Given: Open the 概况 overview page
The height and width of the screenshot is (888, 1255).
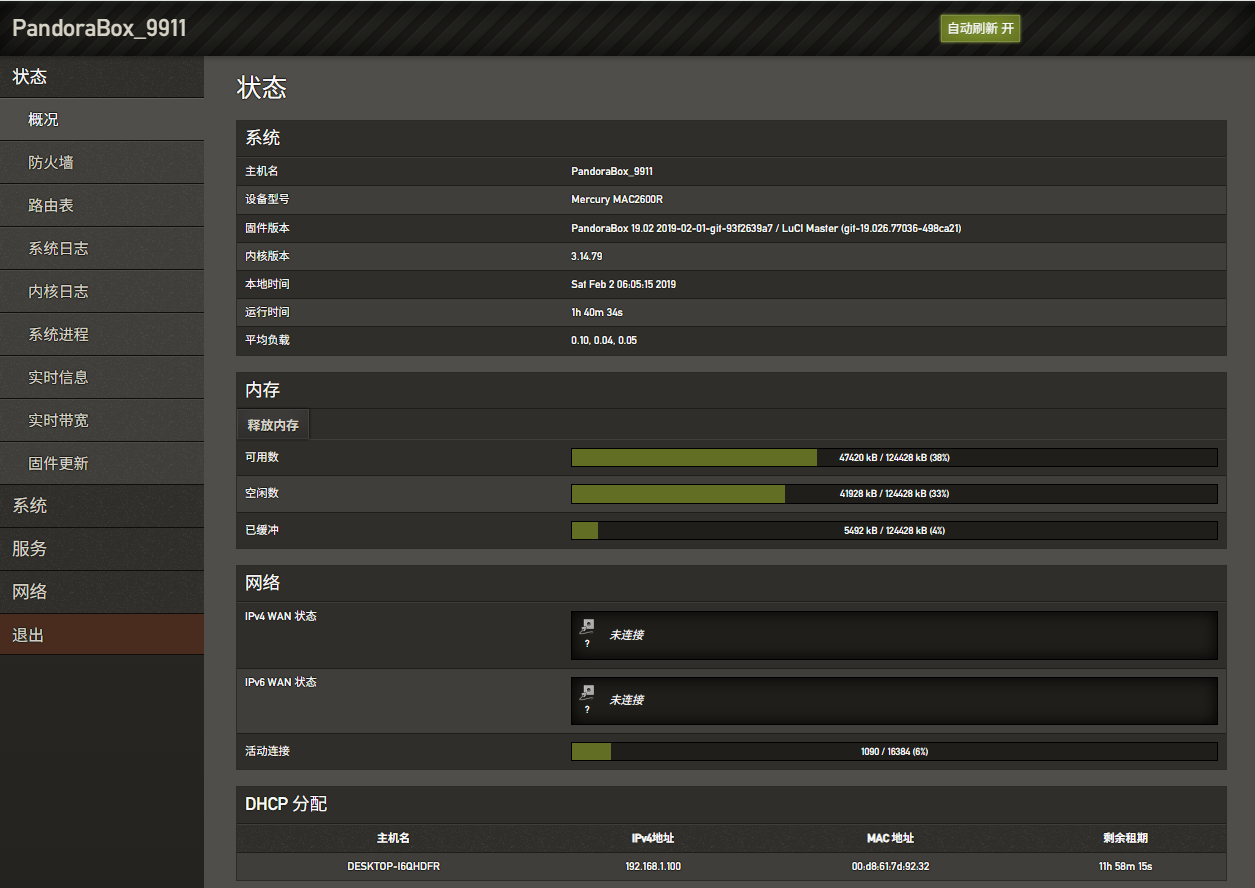Looking at the screenshot, I should tap(102, 120).
